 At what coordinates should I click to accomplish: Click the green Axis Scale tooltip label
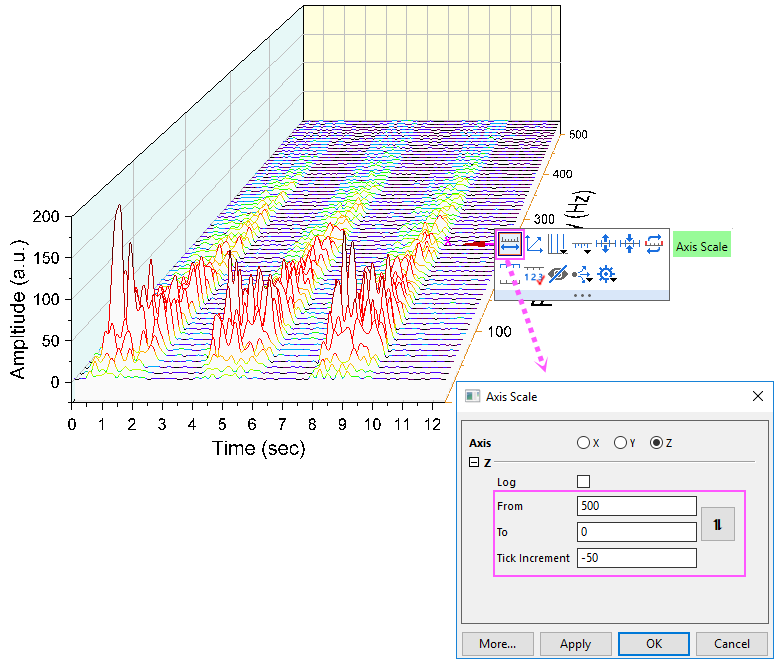[x=702, y=246]
